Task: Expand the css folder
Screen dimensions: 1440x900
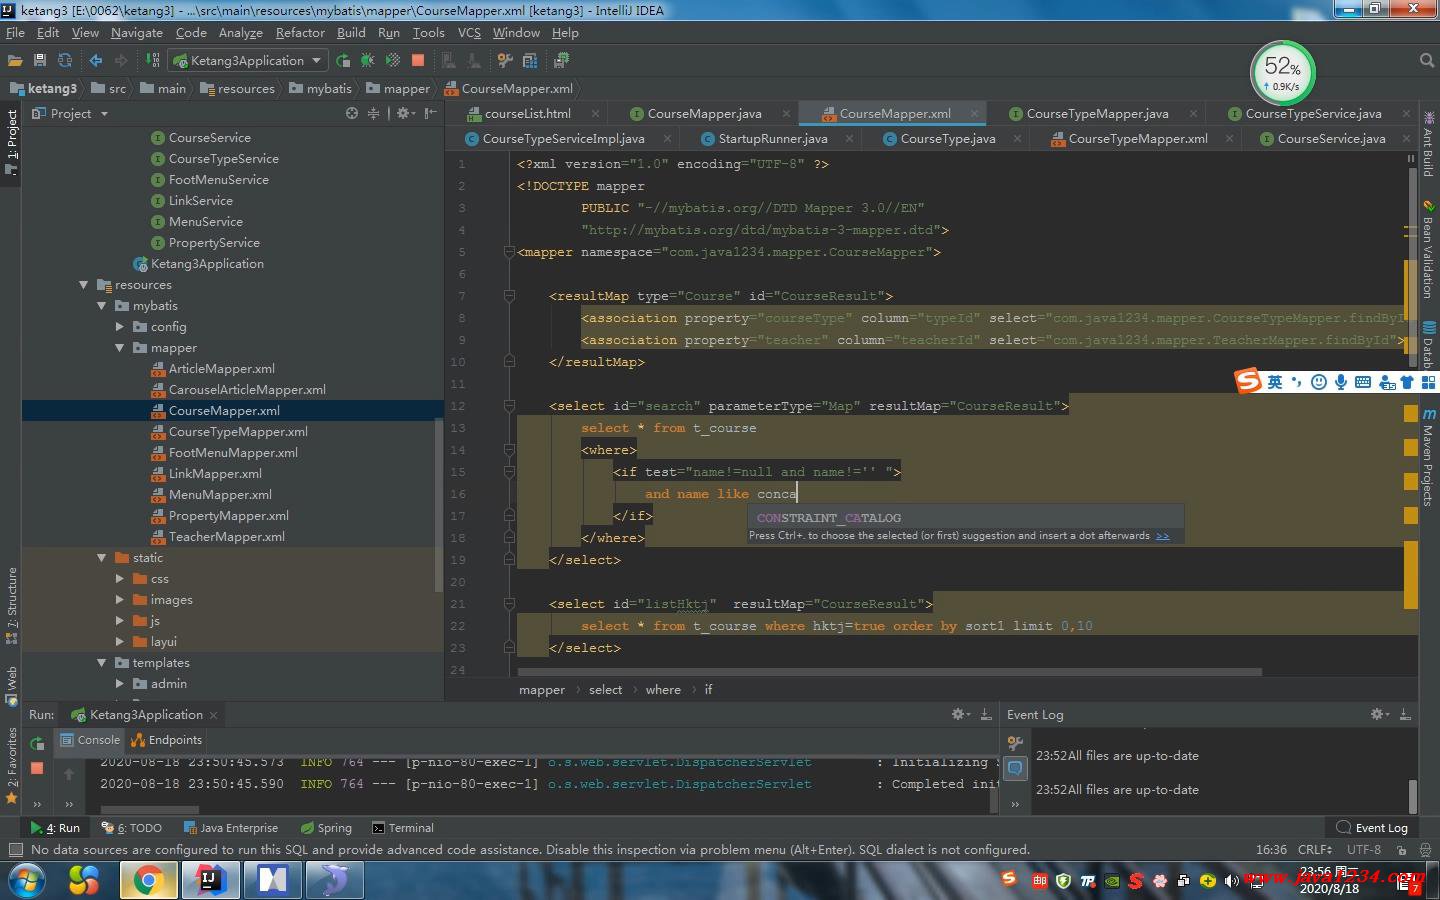Action: point(120,579)
